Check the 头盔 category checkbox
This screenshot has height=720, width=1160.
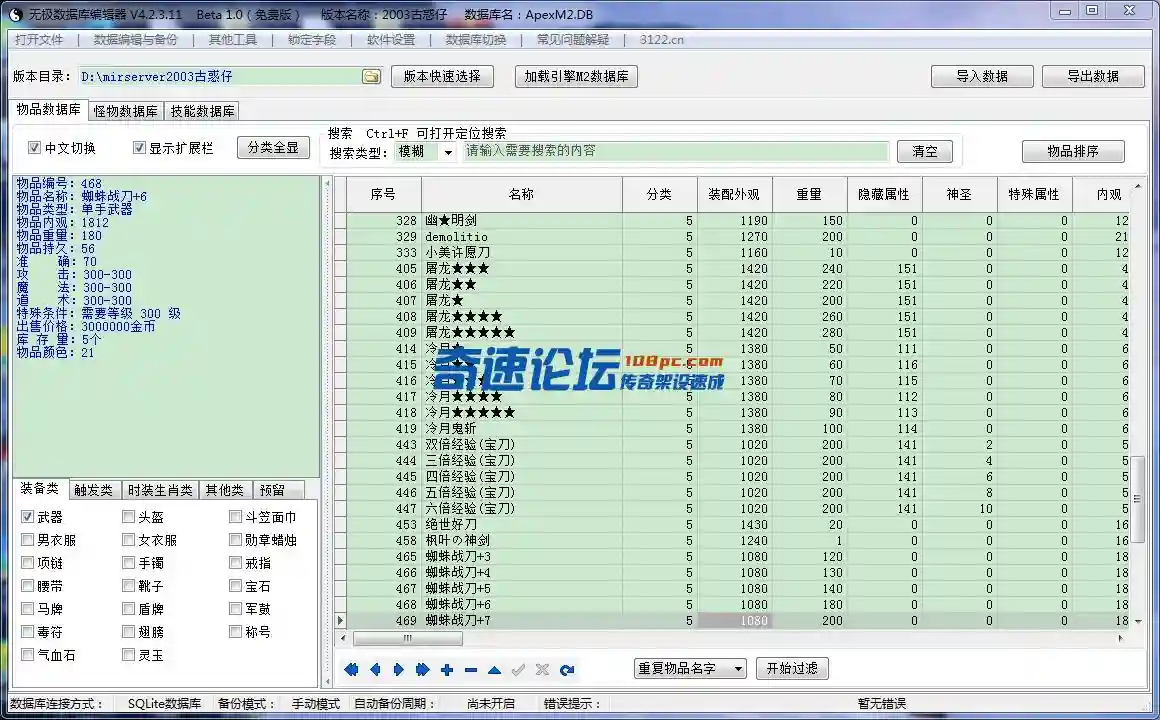128,517
